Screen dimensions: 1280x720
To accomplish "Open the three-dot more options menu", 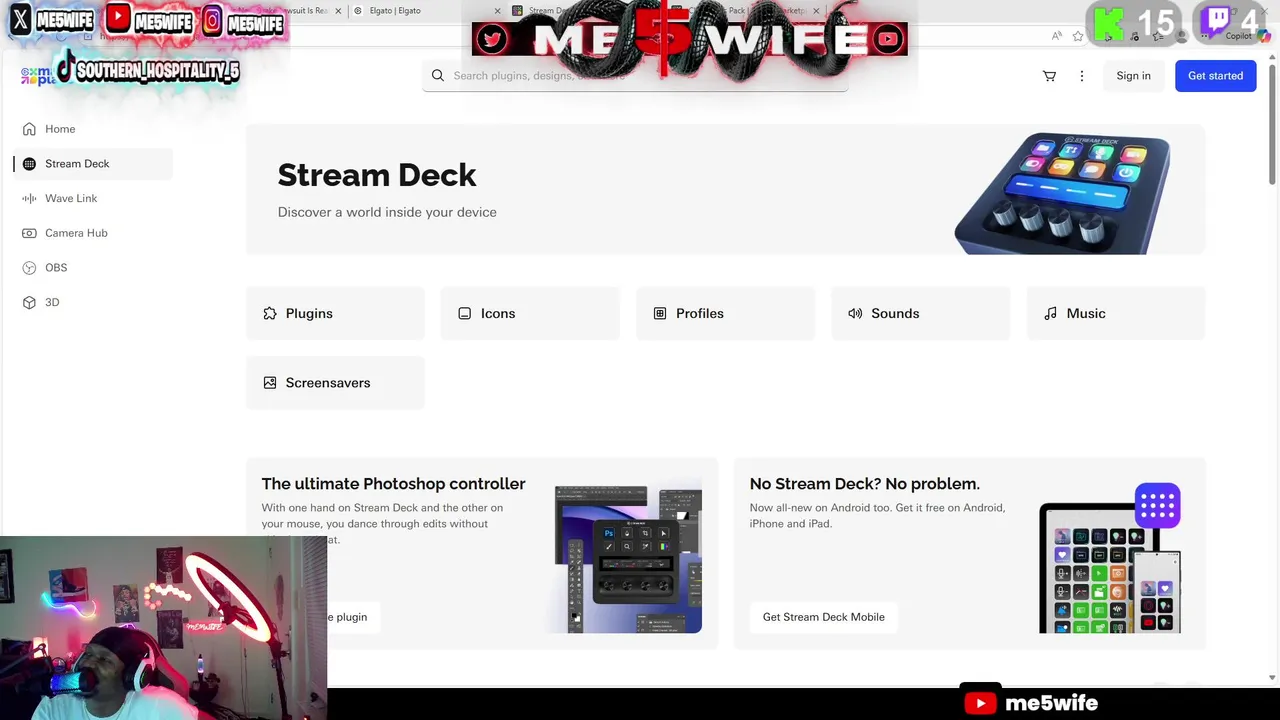I will click(1081, 76).
